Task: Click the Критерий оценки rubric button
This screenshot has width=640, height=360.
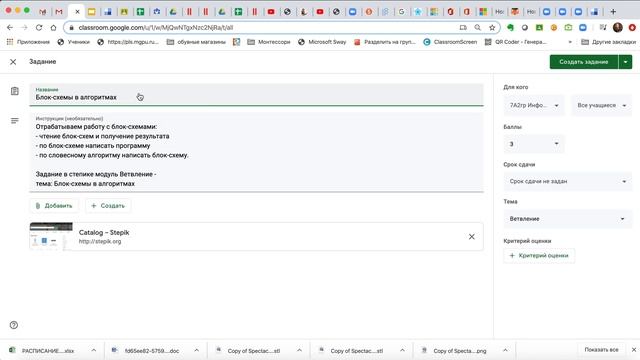Action: click(x=539, y=256)
